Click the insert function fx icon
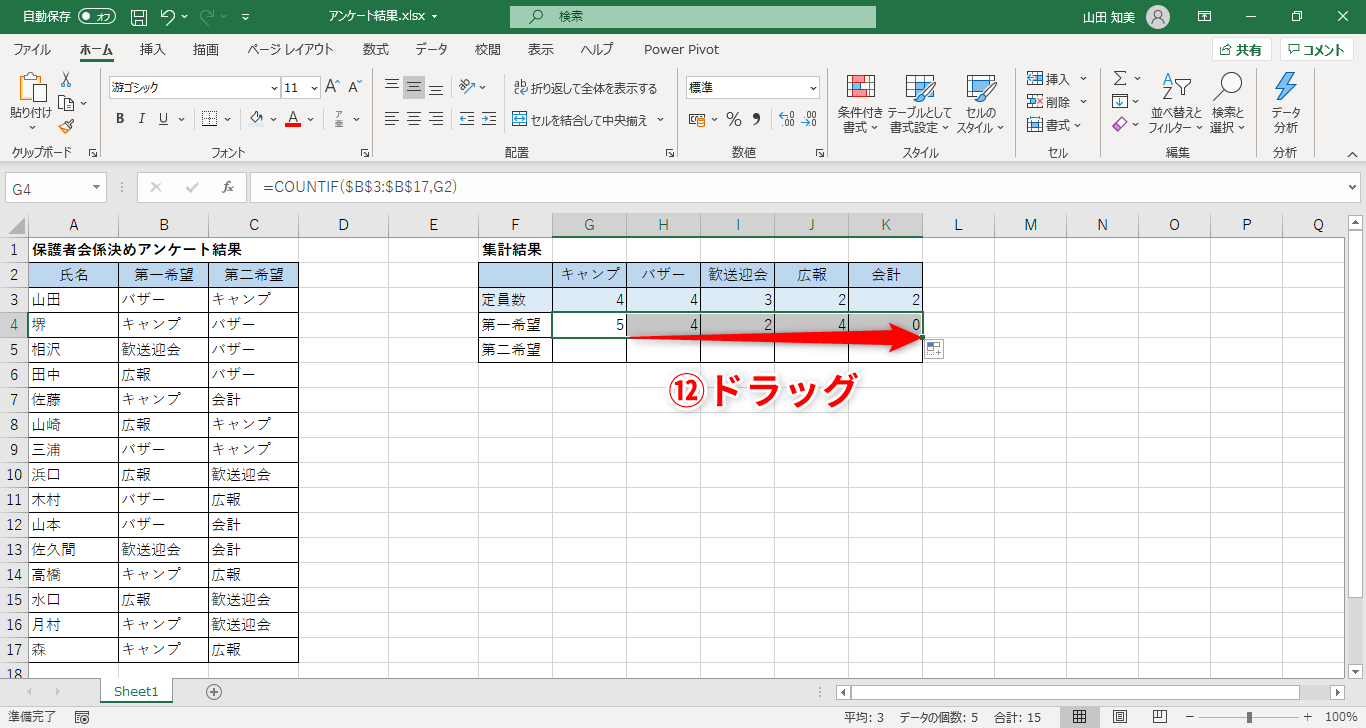1366x728 pixels. pyautogui.click(x=228, y=187)
